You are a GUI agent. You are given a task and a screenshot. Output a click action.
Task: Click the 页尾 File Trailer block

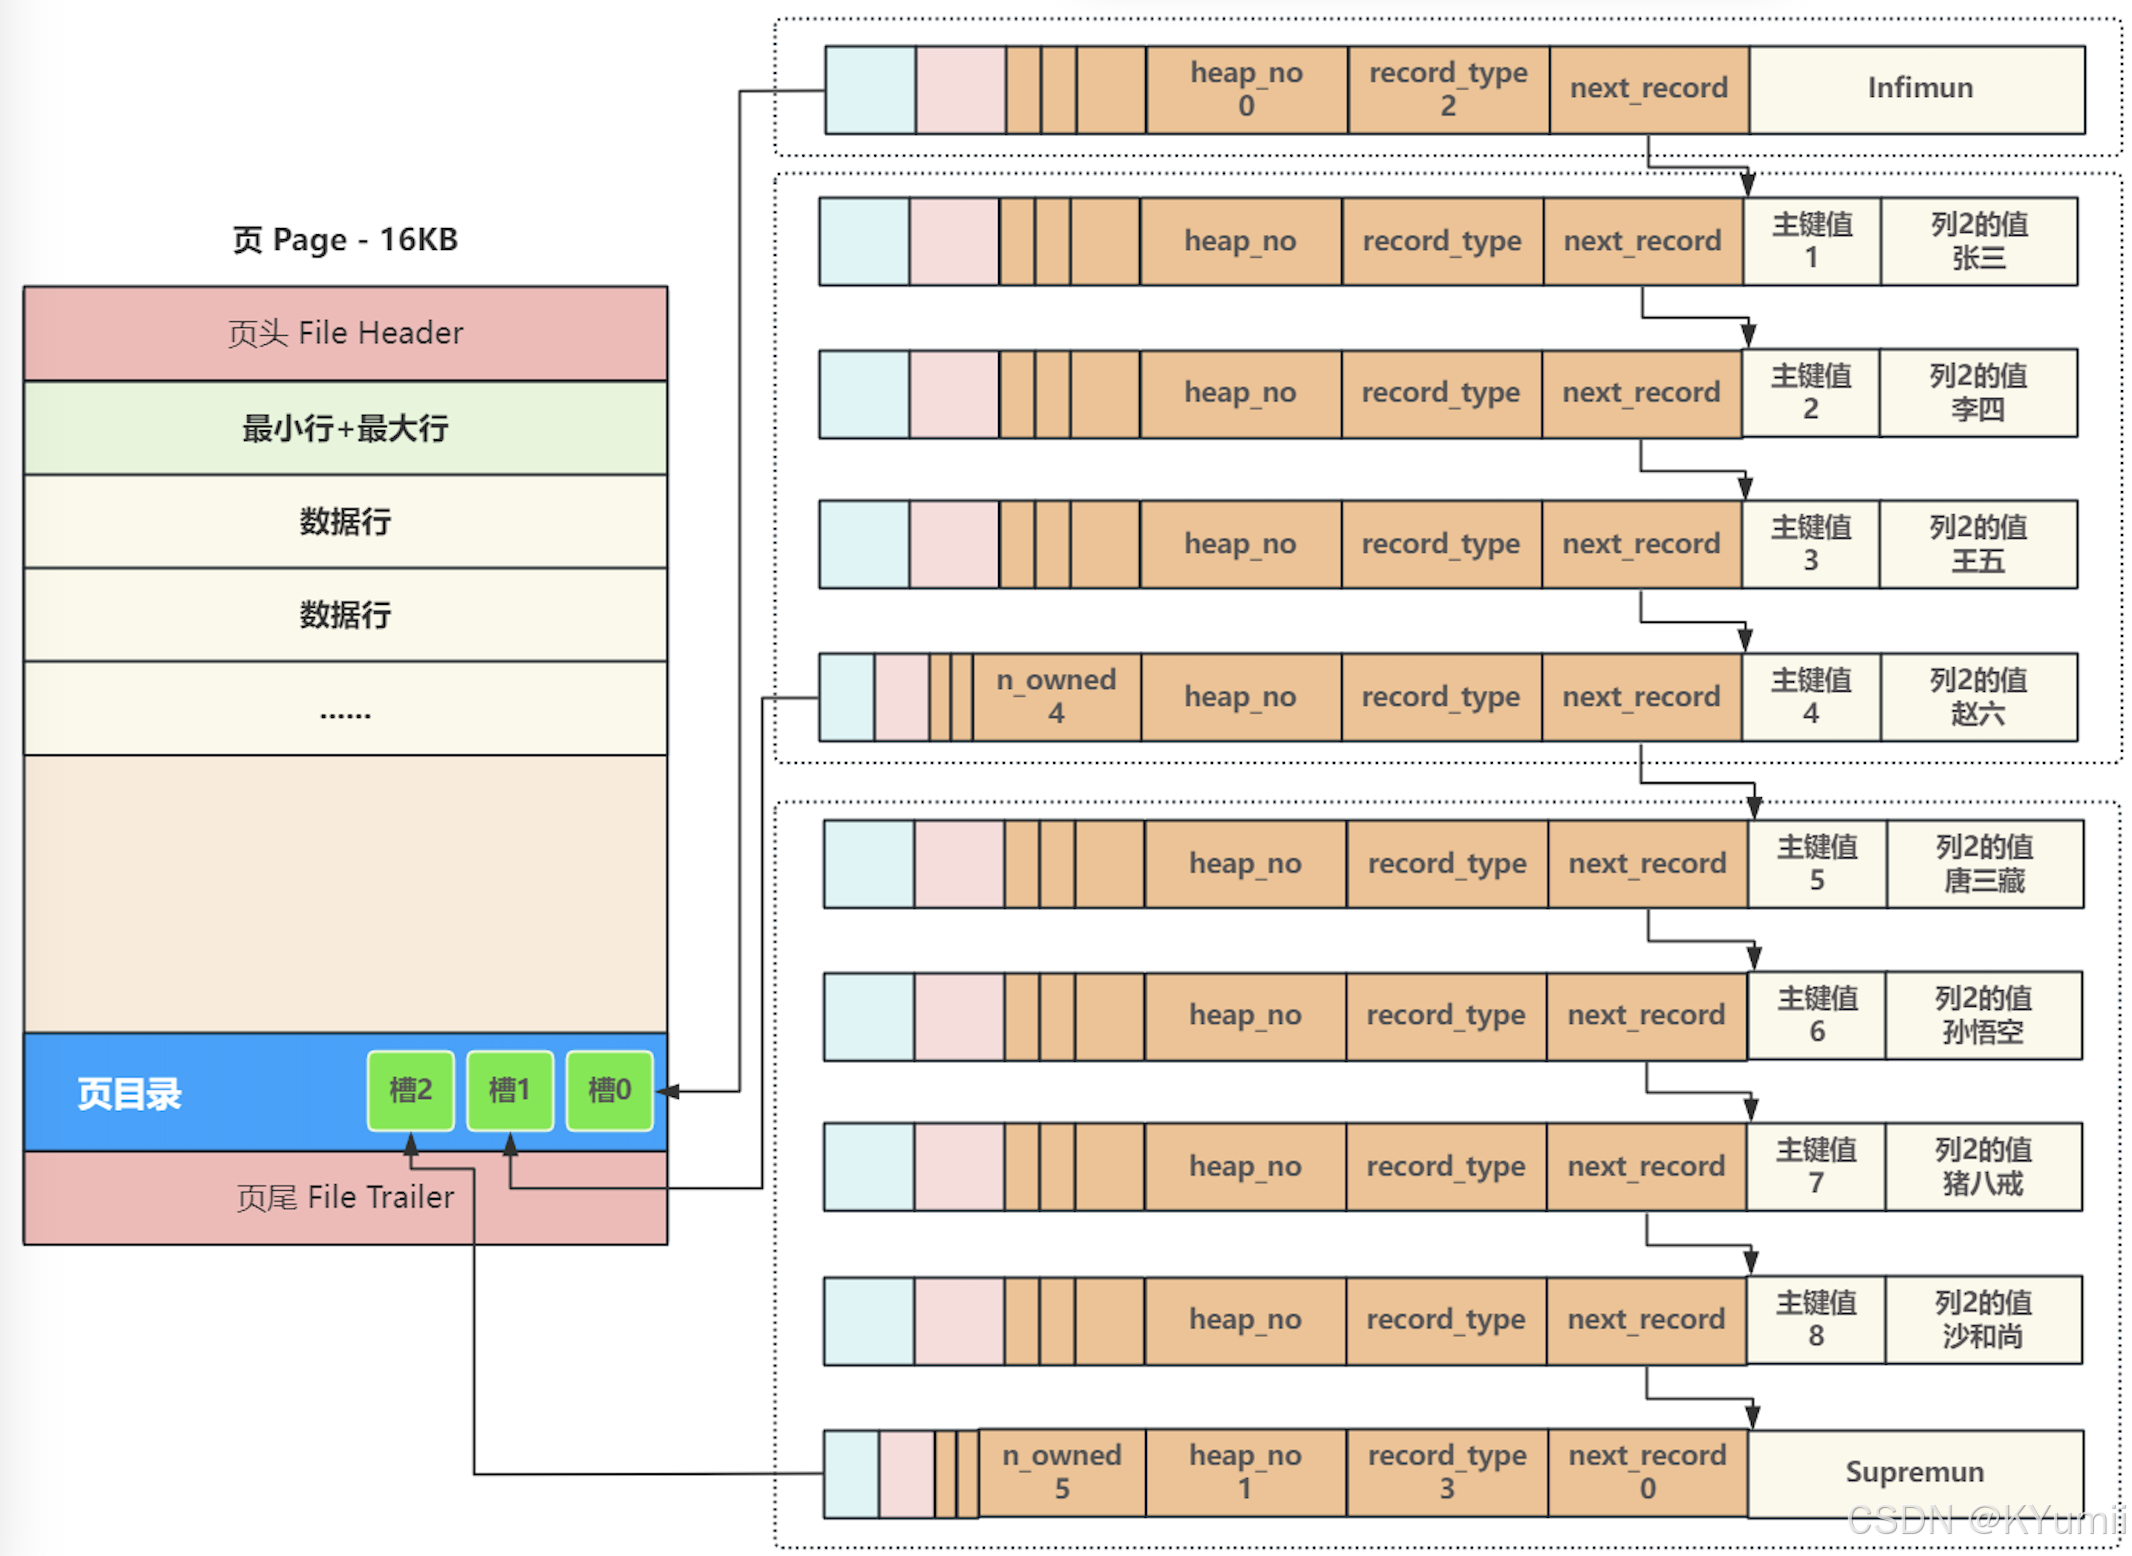pos(345,1198)
